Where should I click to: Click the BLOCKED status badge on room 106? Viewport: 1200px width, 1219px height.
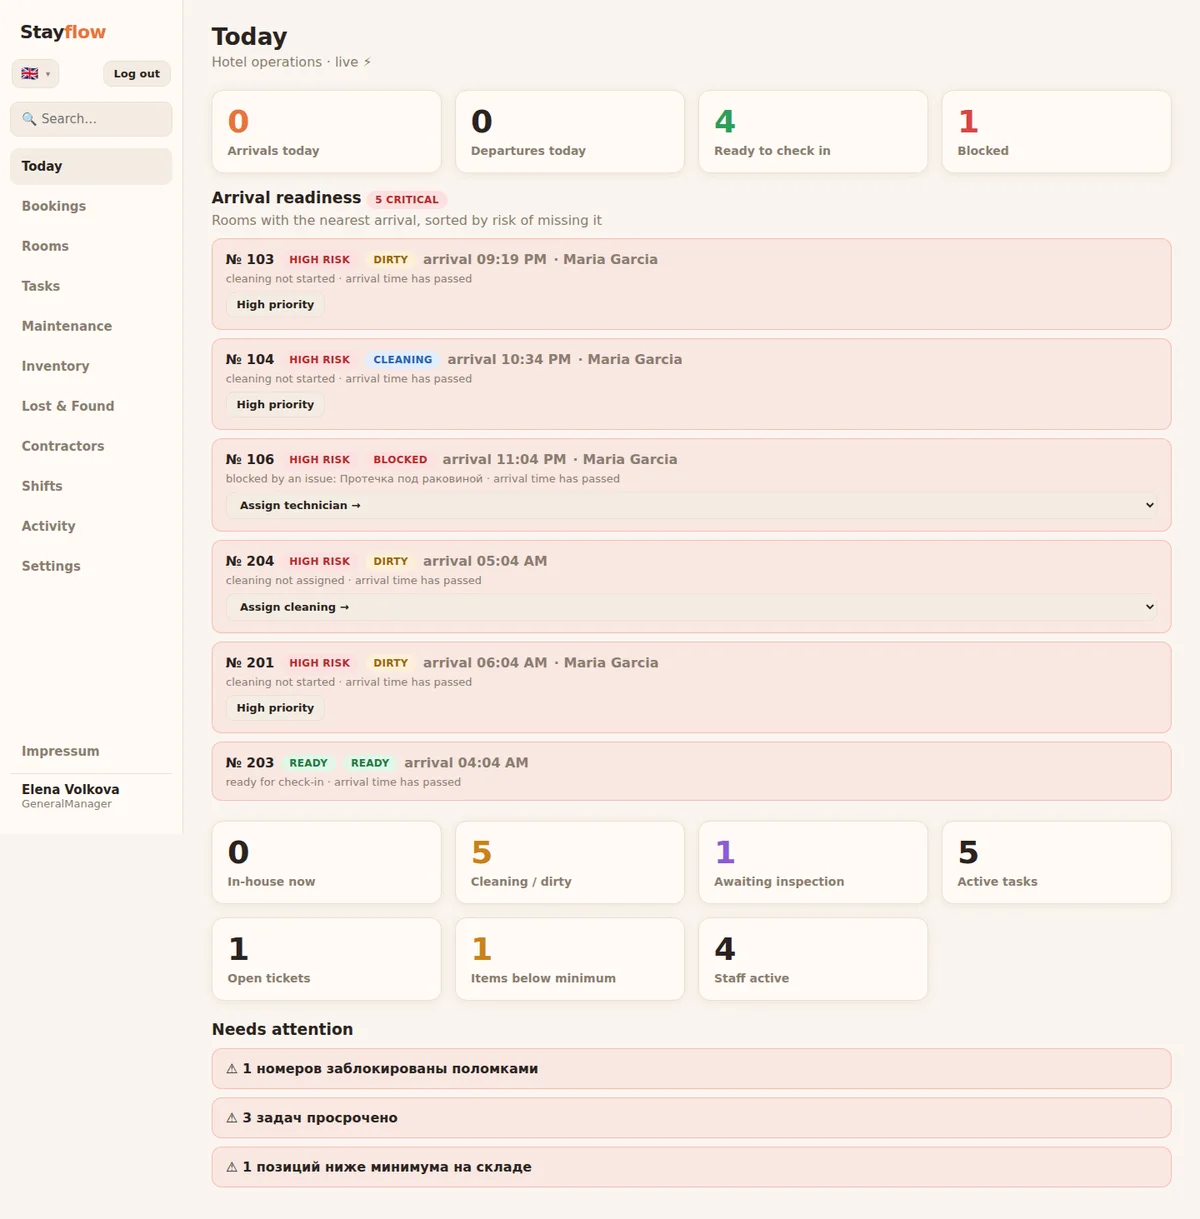400,460
